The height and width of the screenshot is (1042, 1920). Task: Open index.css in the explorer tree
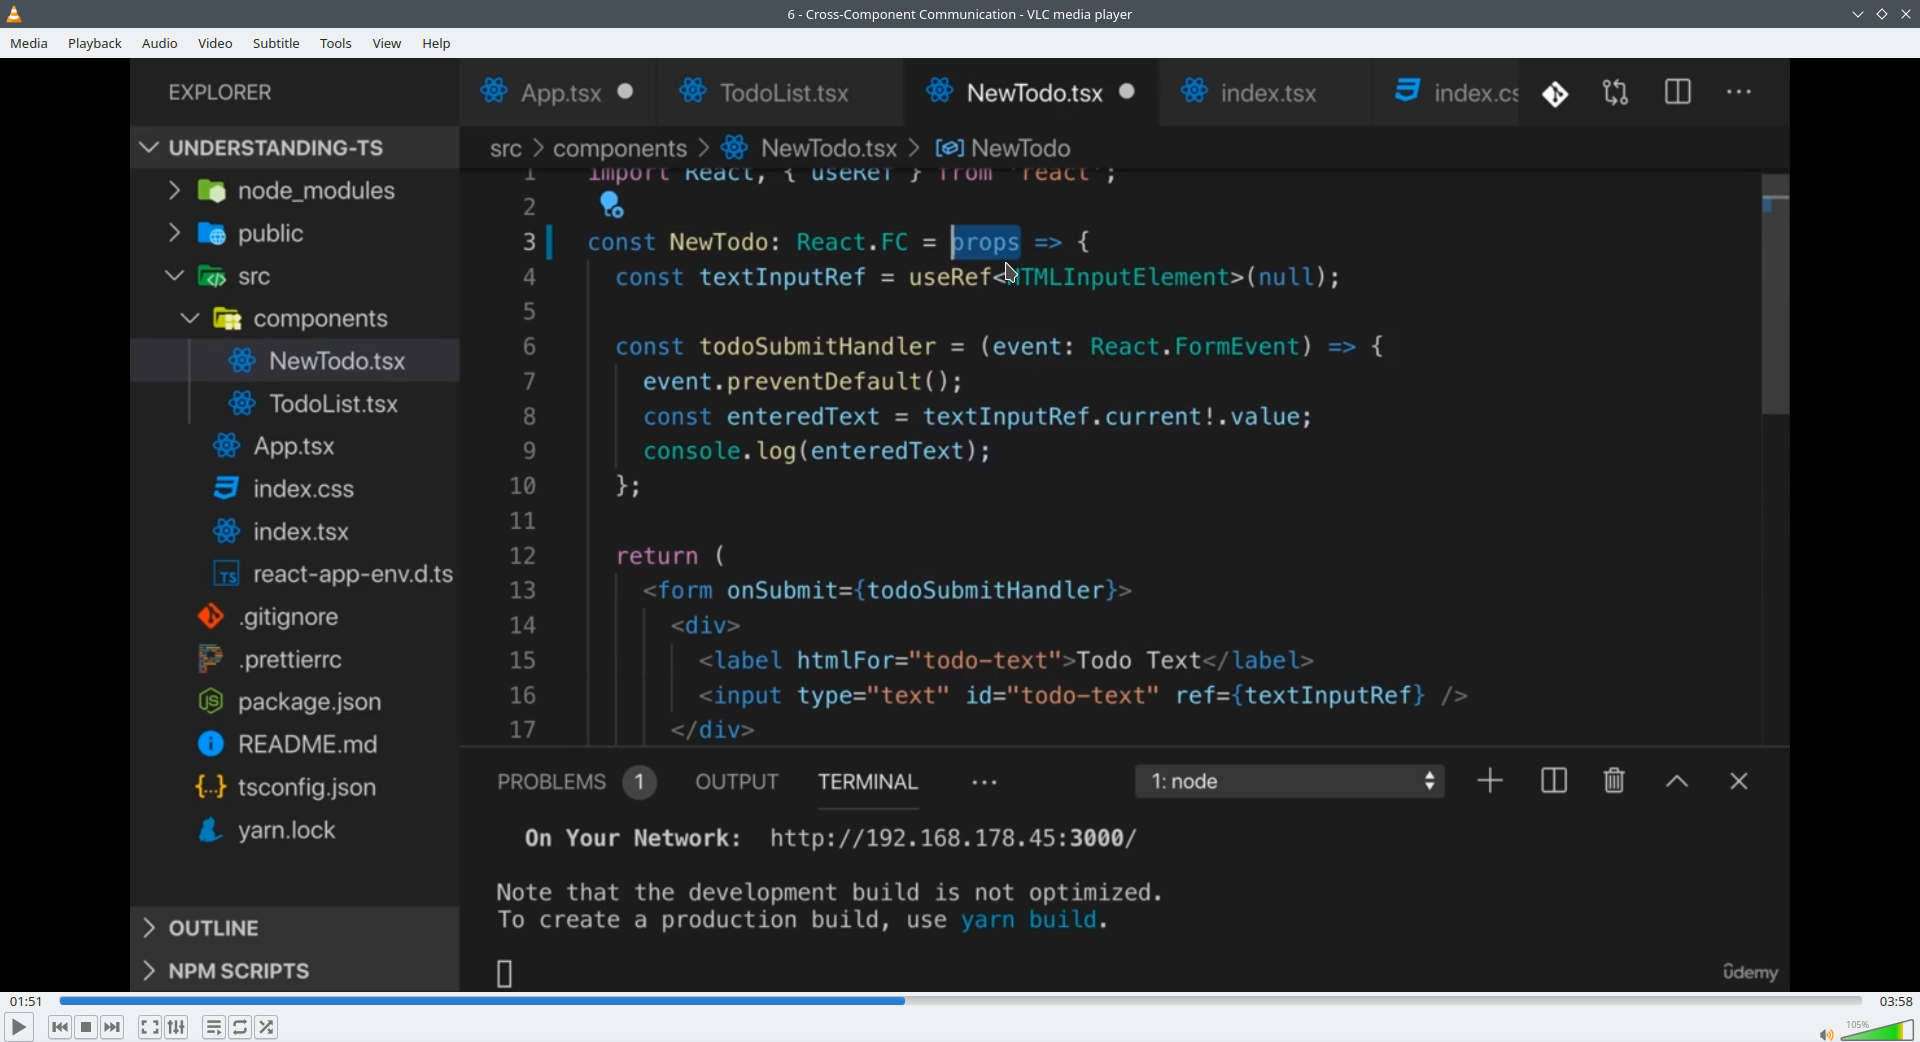pyautogui.click(x=294, y=489)
